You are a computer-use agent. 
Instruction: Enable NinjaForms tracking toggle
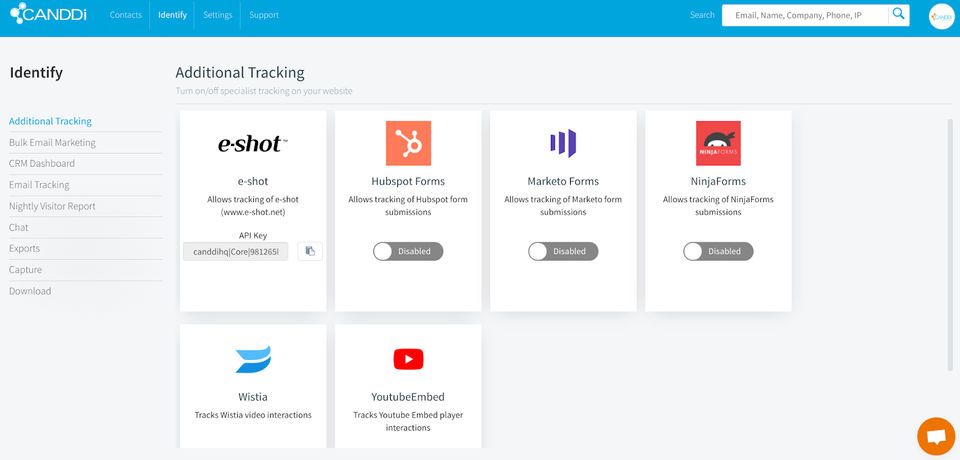point(718,251)
